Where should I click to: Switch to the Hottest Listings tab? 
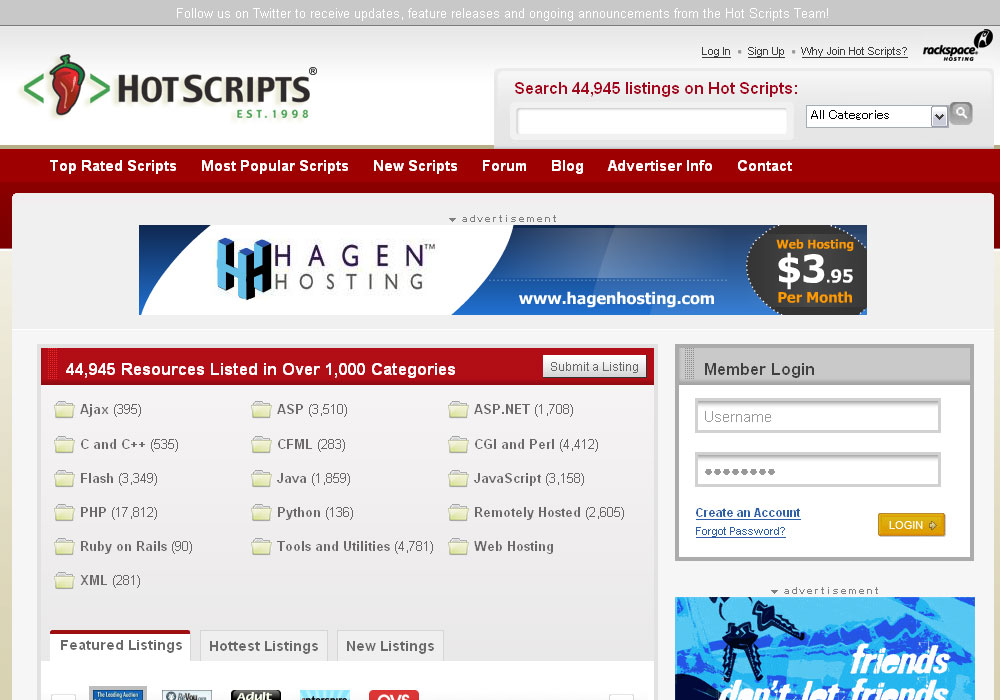coord(263,646)
